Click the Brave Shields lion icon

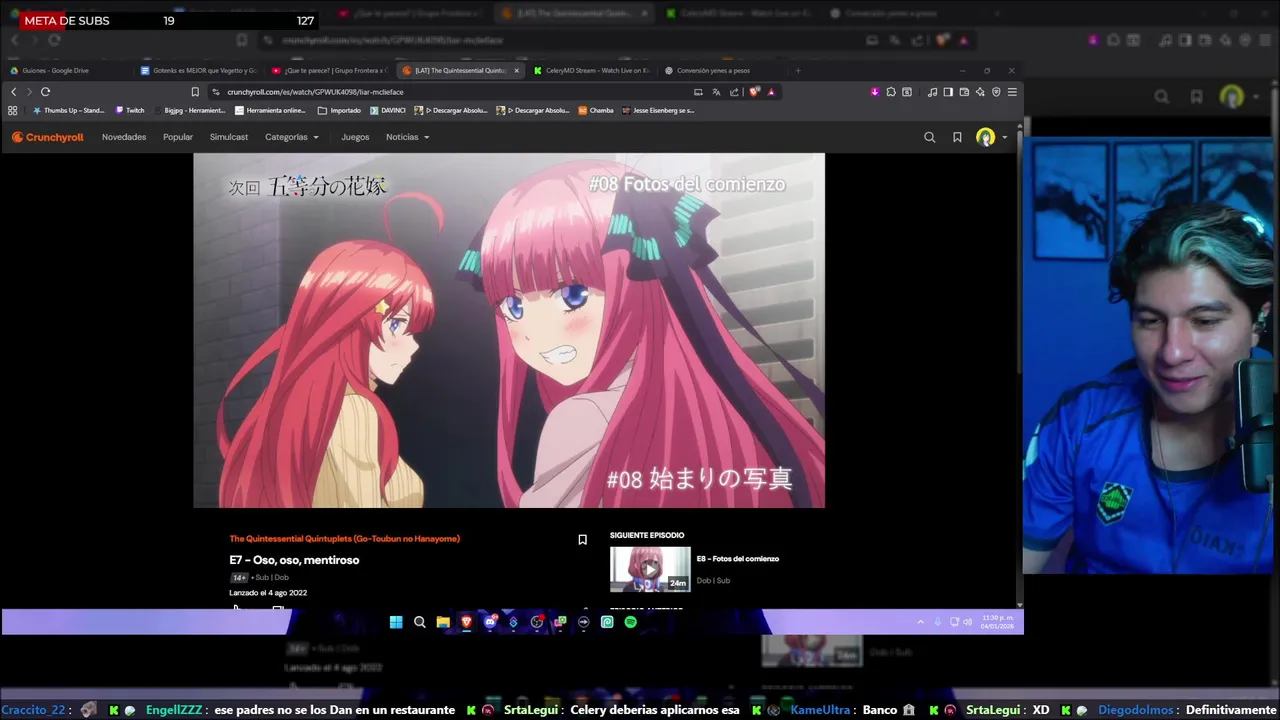point(754,91)
